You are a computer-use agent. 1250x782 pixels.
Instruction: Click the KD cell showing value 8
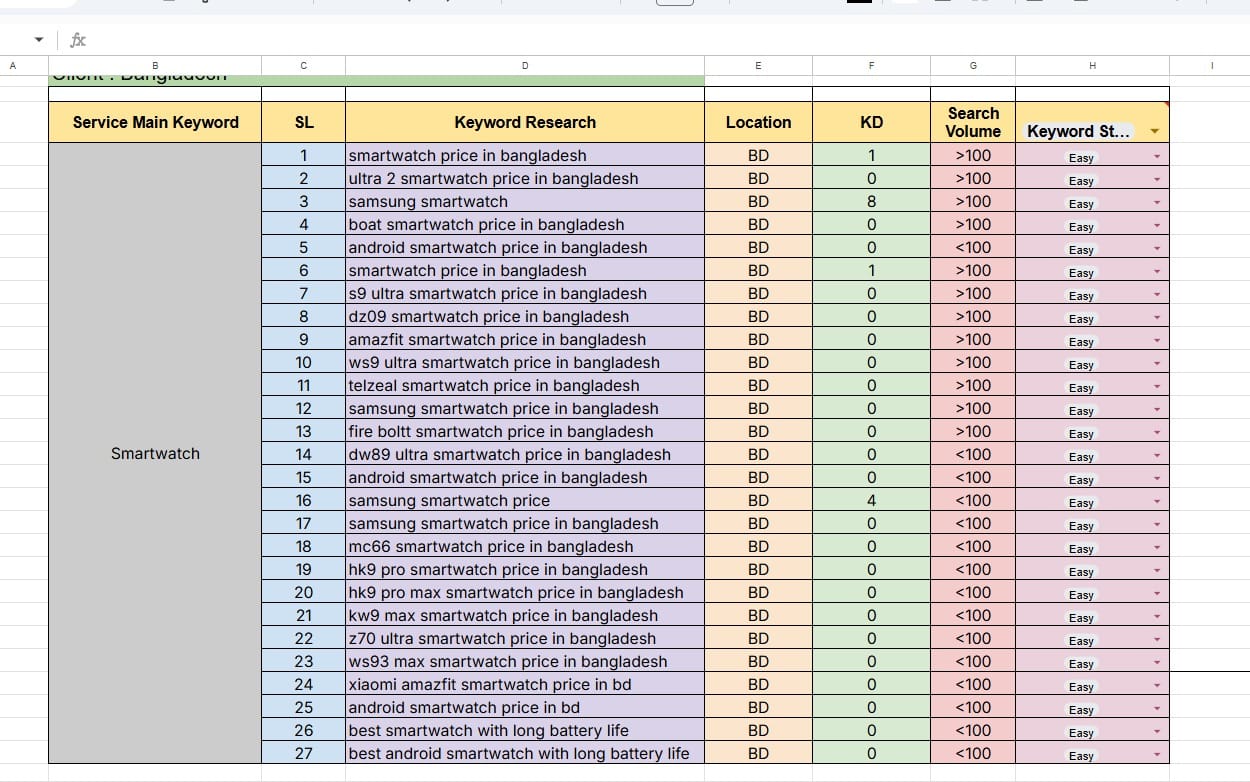click(871, 201)
